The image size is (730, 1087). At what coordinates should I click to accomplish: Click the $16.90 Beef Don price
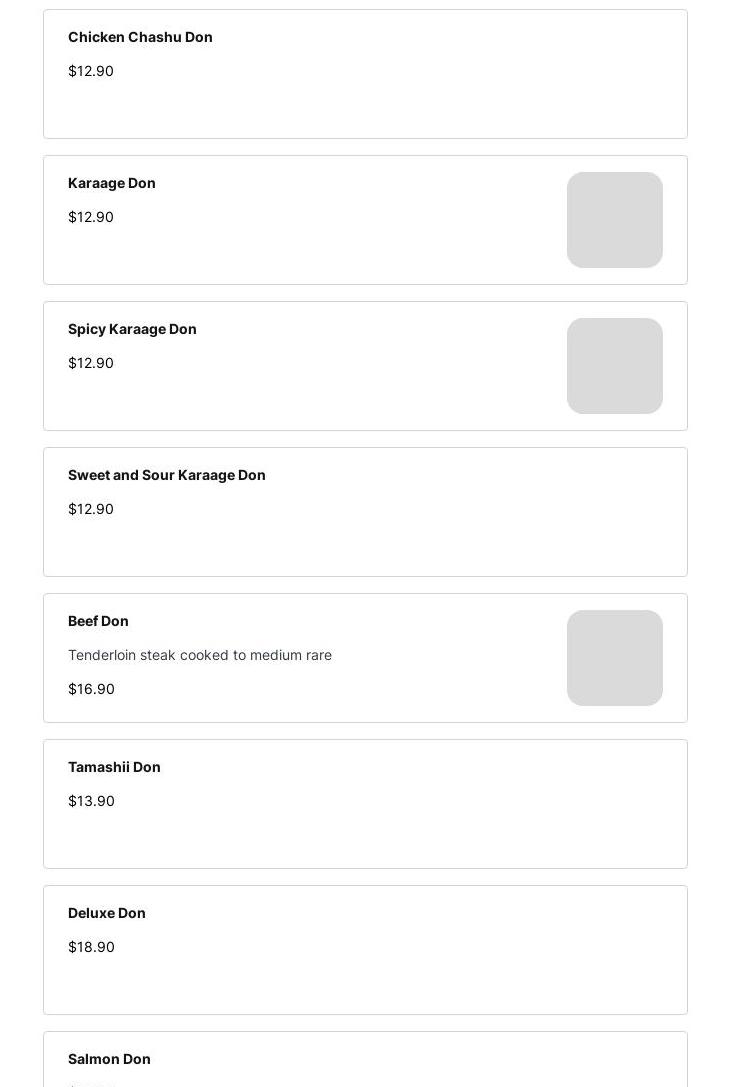click(x=91, y=689)
